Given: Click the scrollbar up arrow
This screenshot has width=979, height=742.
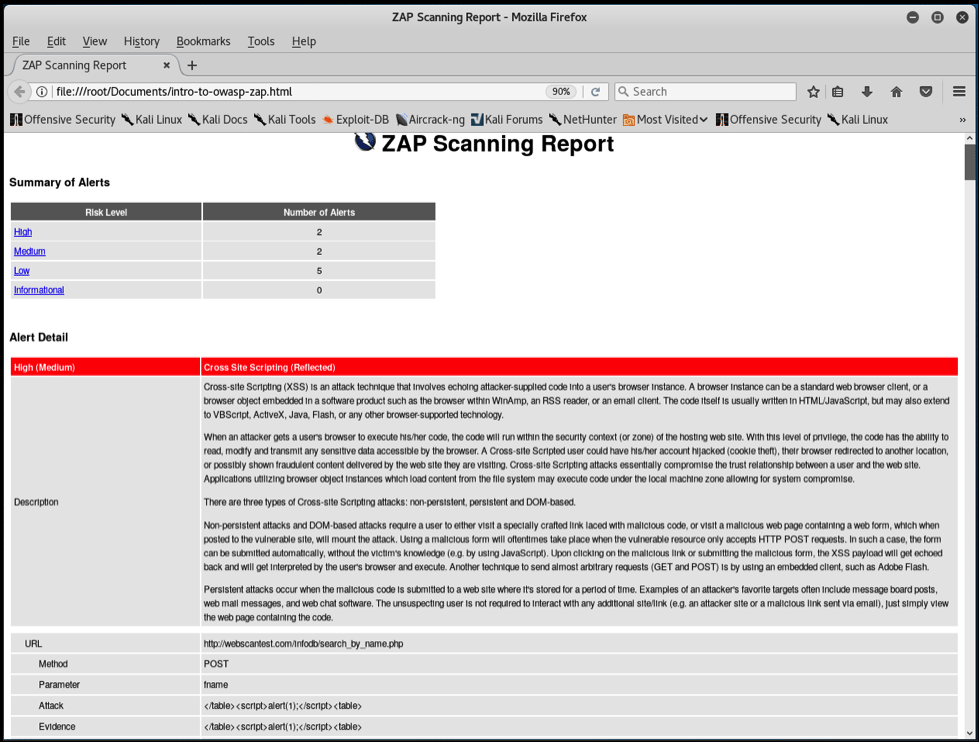Looking at the screenshot, I should pos(969,138).
